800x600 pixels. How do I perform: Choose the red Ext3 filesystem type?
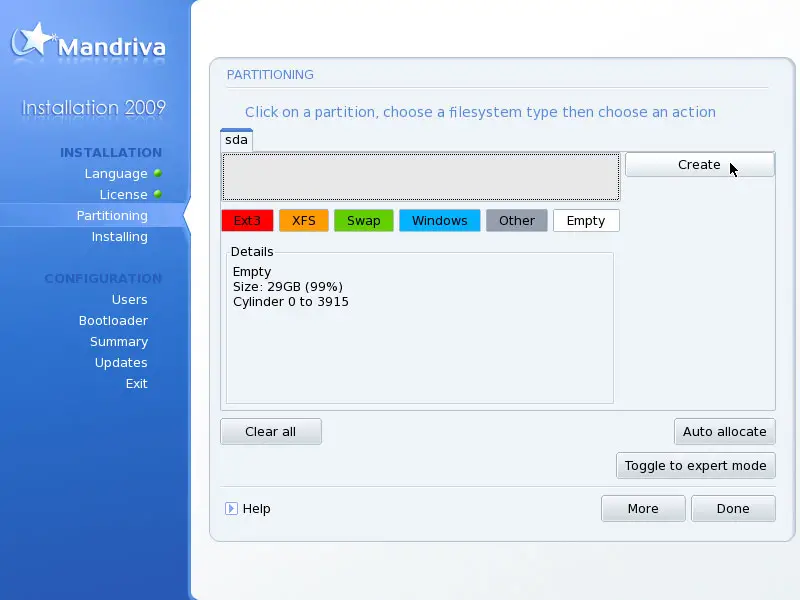pyautogui.click(x=247, y=220)
